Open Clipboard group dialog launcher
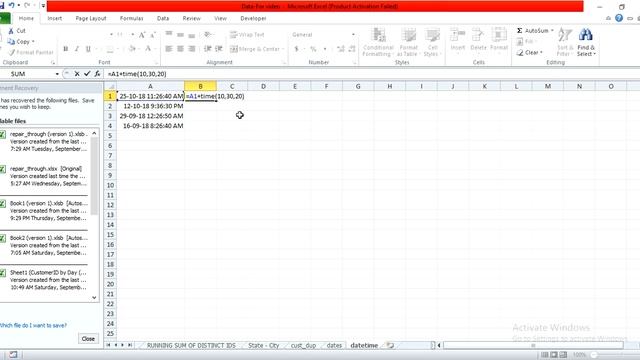The height and width of the screenshot is (360, 640). tap(53, 62)
